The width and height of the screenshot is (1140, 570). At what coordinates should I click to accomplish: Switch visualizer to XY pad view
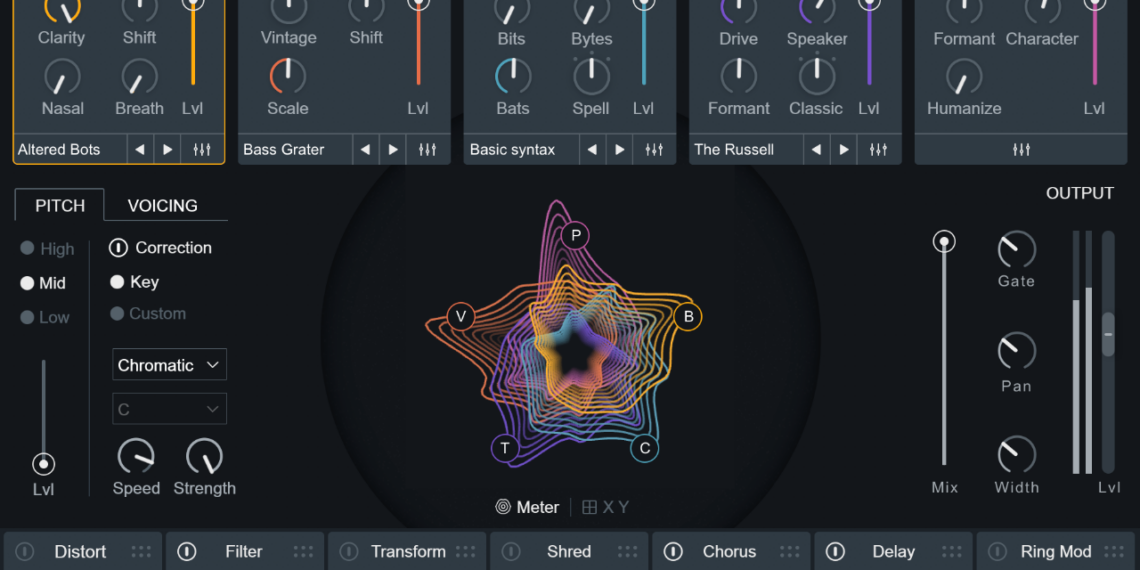point(606,507)
